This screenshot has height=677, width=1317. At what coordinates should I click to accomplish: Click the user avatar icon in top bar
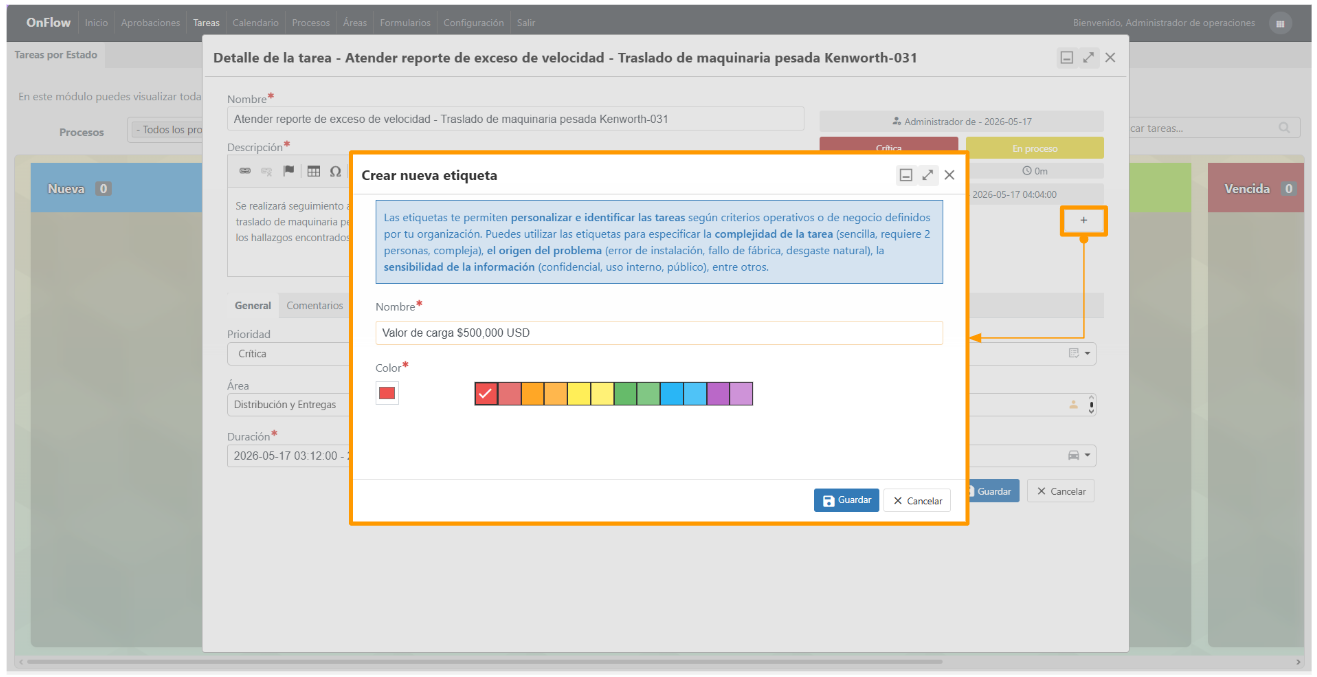click(x=1280, y=23)
